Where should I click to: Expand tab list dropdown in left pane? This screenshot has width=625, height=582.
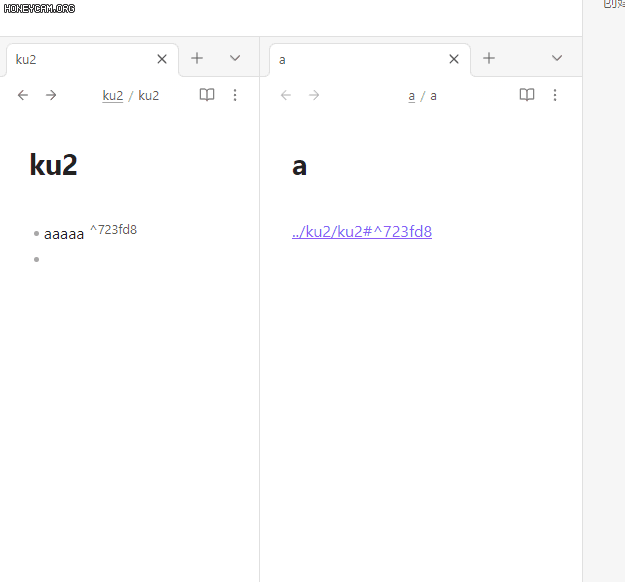pos(235,58)
